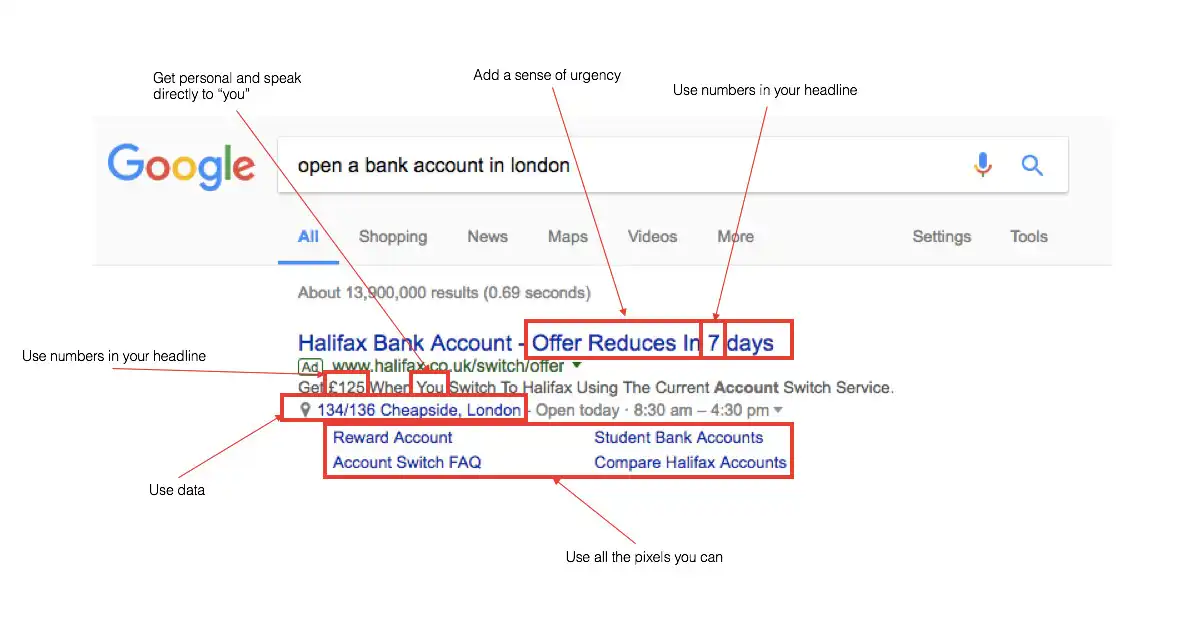The width and height of the screenshot is (1179, 623).
Task: Open the More search options menu
Action: (x=735, y=236)
